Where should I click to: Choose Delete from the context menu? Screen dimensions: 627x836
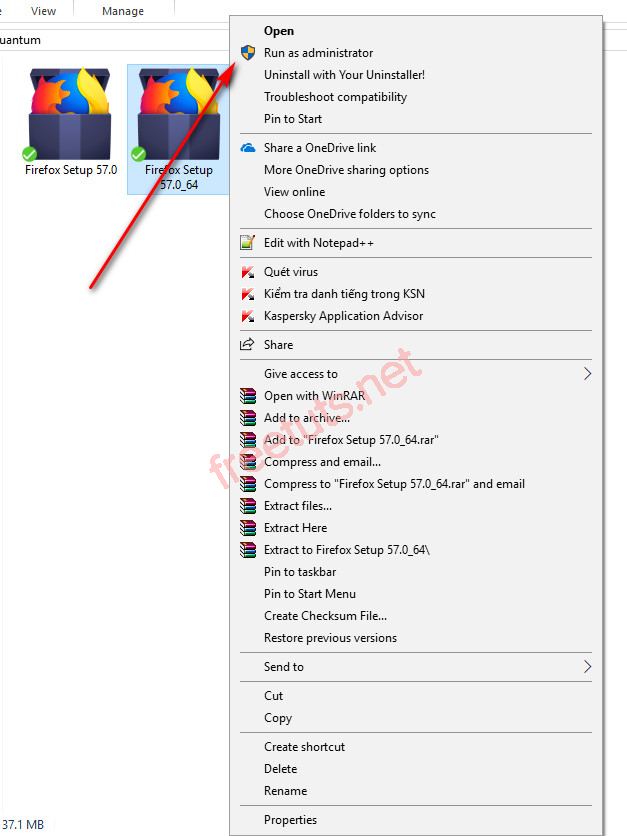click(416, 769)
